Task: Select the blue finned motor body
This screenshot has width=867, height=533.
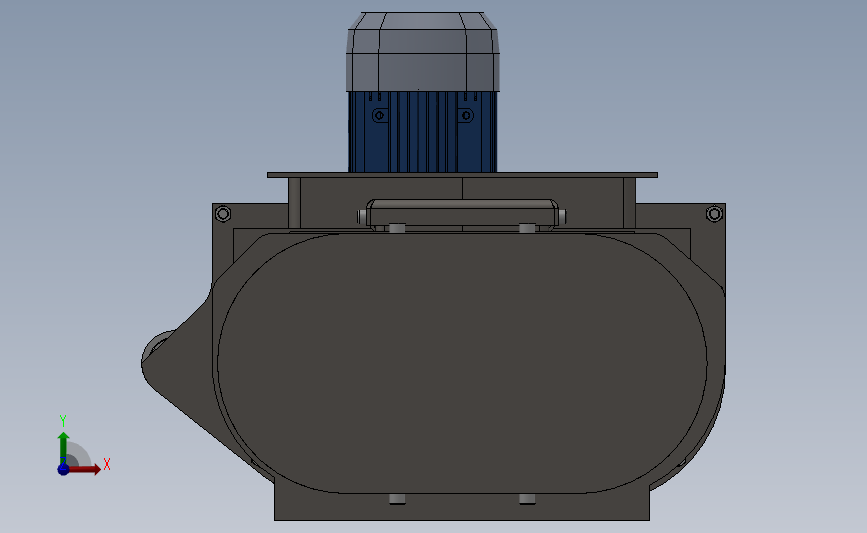Action: pos(422,132)
